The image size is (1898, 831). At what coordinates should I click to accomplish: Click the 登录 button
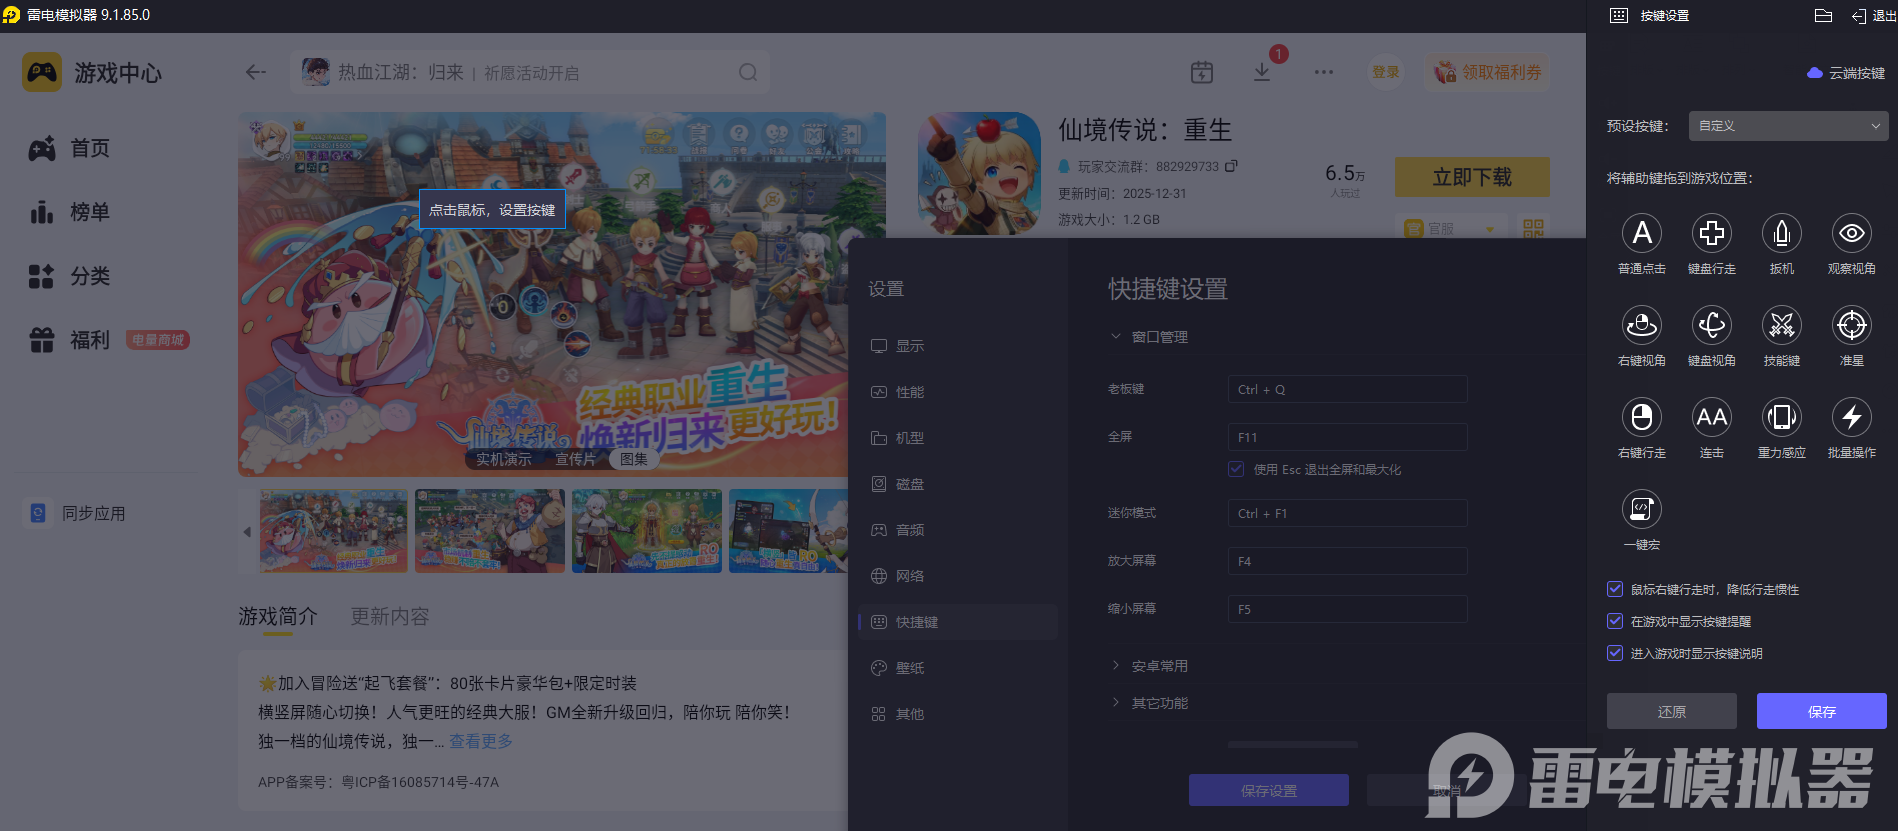point(1386,72)
